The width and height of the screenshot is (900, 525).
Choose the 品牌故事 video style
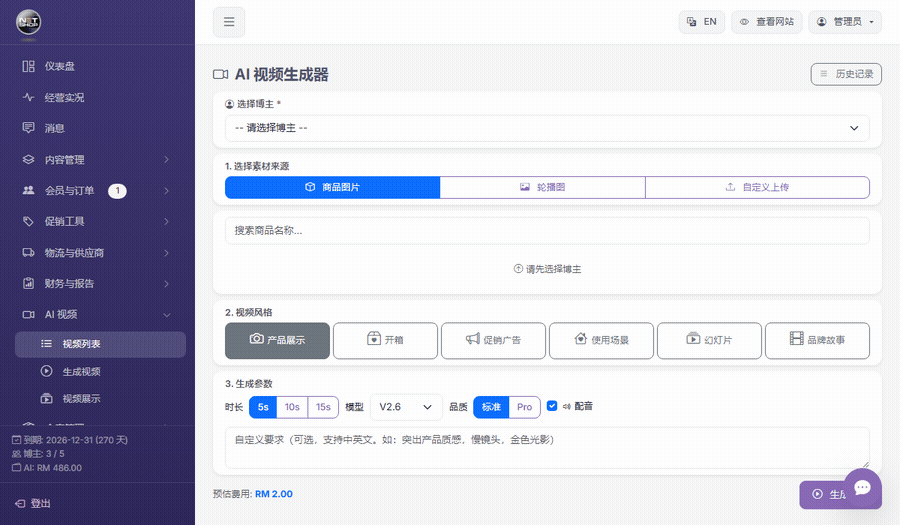point(817,340)
